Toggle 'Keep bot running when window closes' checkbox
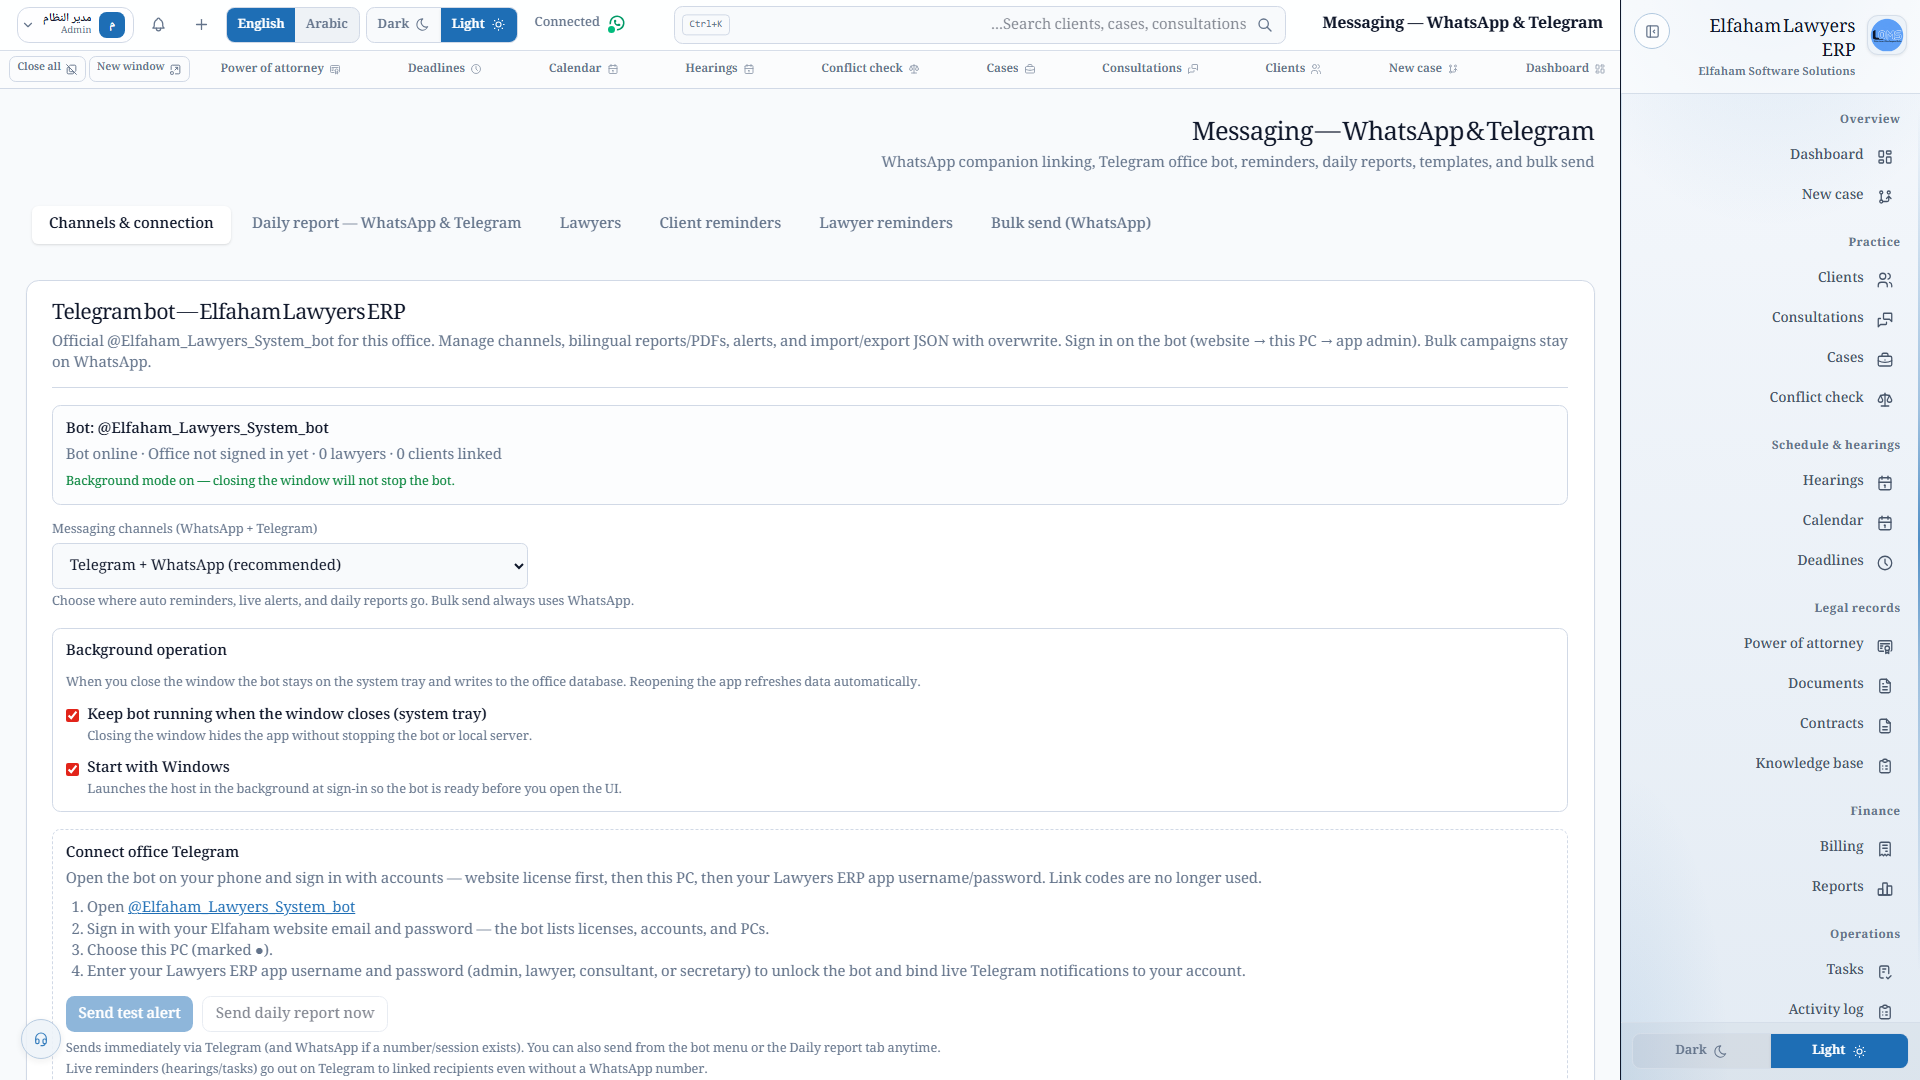This screenshot has width=1920, height=1080. (x=72, y=715)
